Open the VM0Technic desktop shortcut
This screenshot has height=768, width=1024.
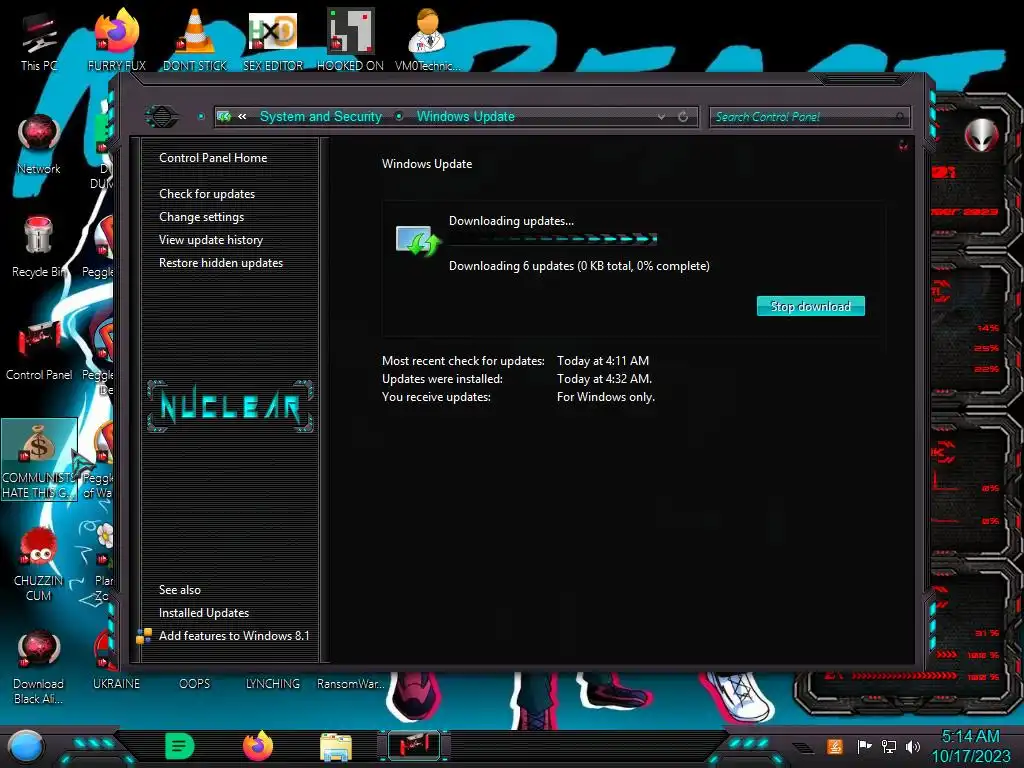tap(427, 40)
